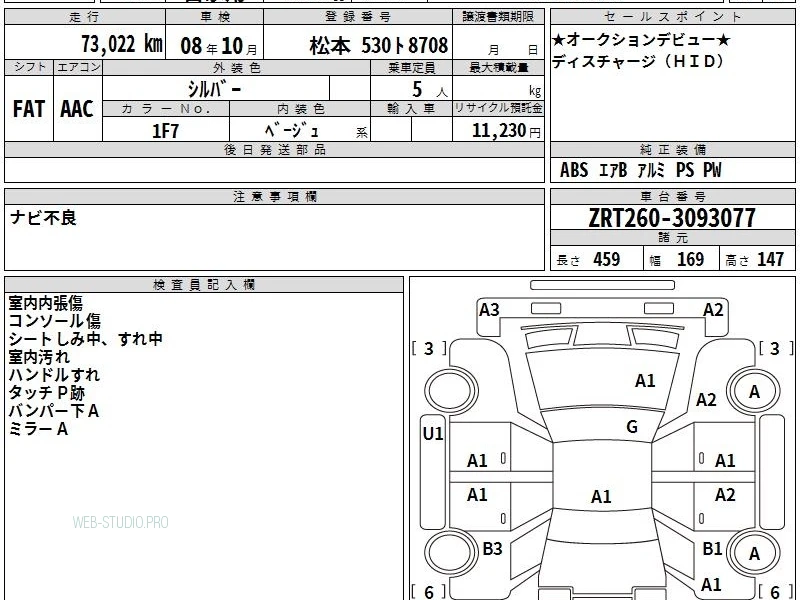
Task: Click the エアコン header
Action: point(78,67)
